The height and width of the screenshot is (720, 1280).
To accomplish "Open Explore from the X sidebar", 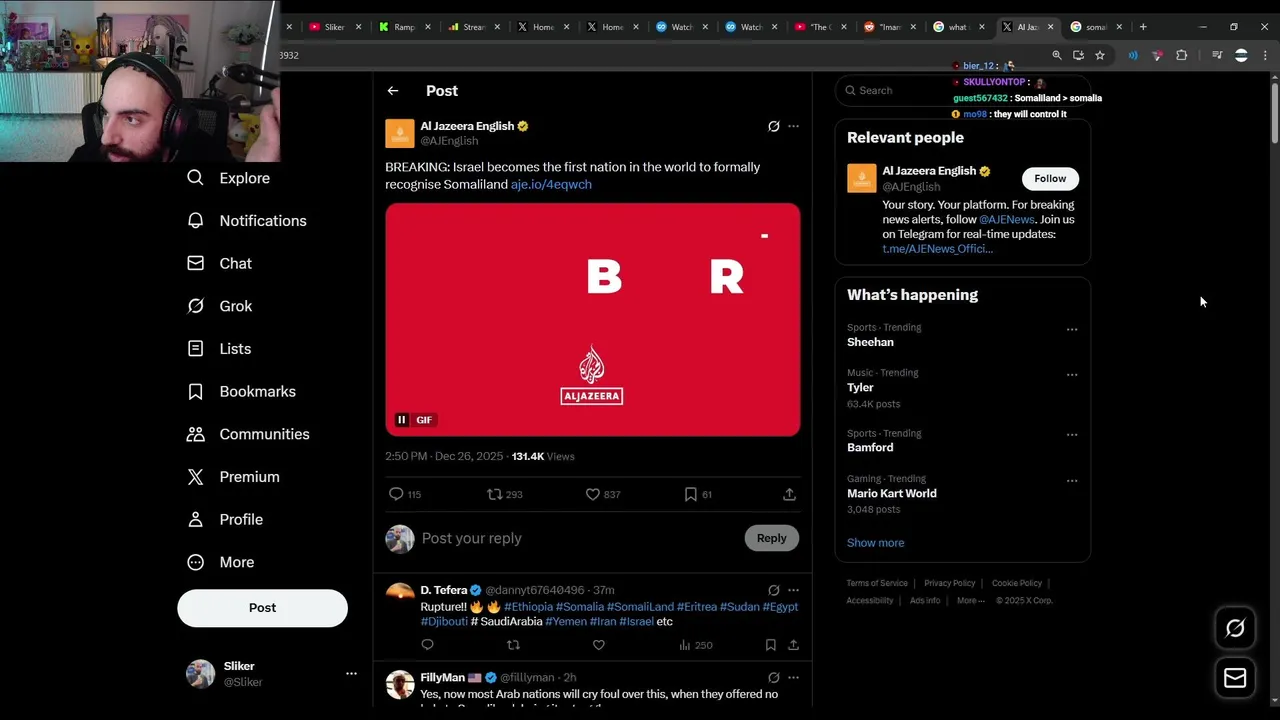I will [229, 178].
